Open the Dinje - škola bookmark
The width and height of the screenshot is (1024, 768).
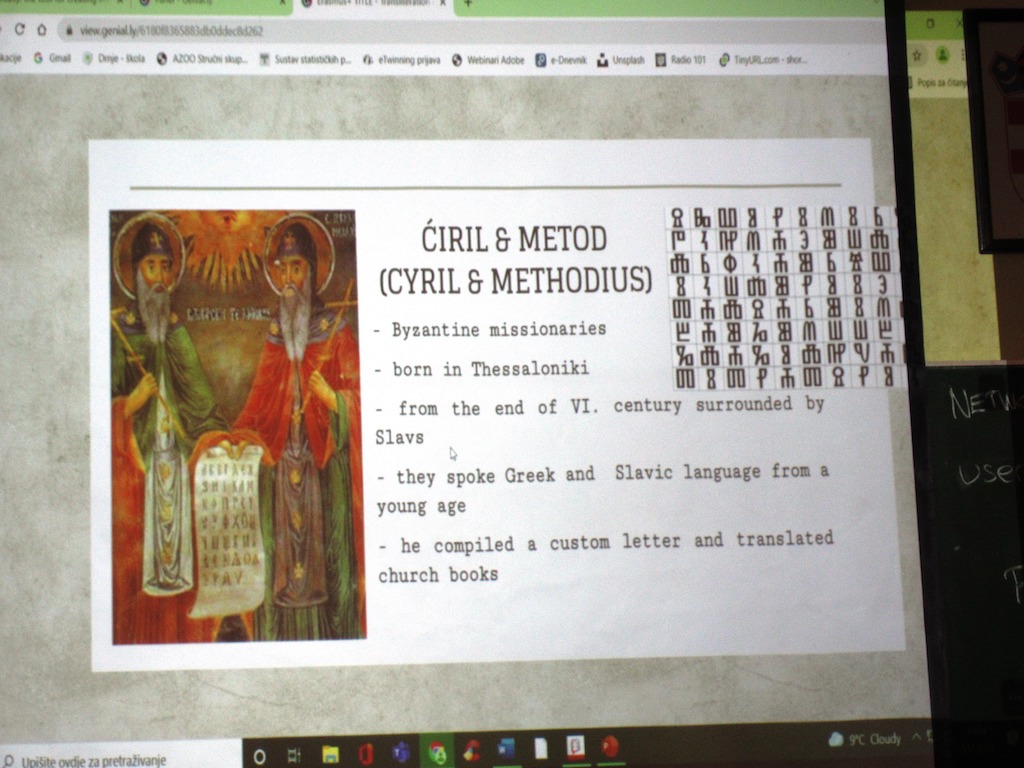(114, 59)
